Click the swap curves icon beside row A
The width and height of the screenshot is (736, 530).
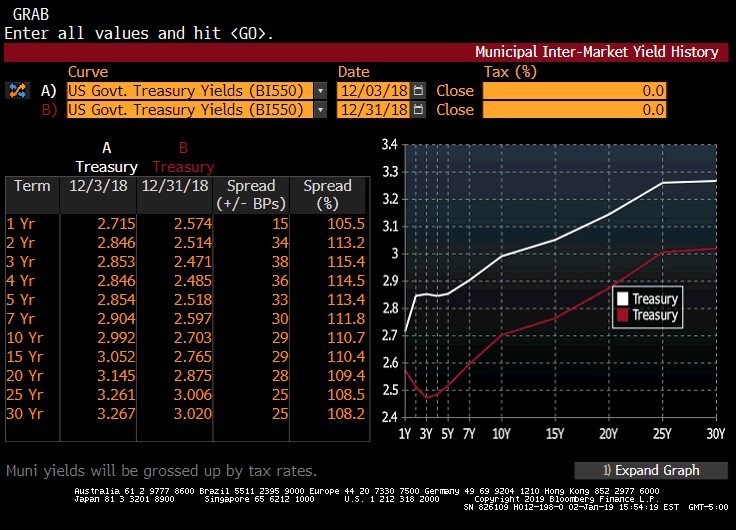click(x=17, y=90)
